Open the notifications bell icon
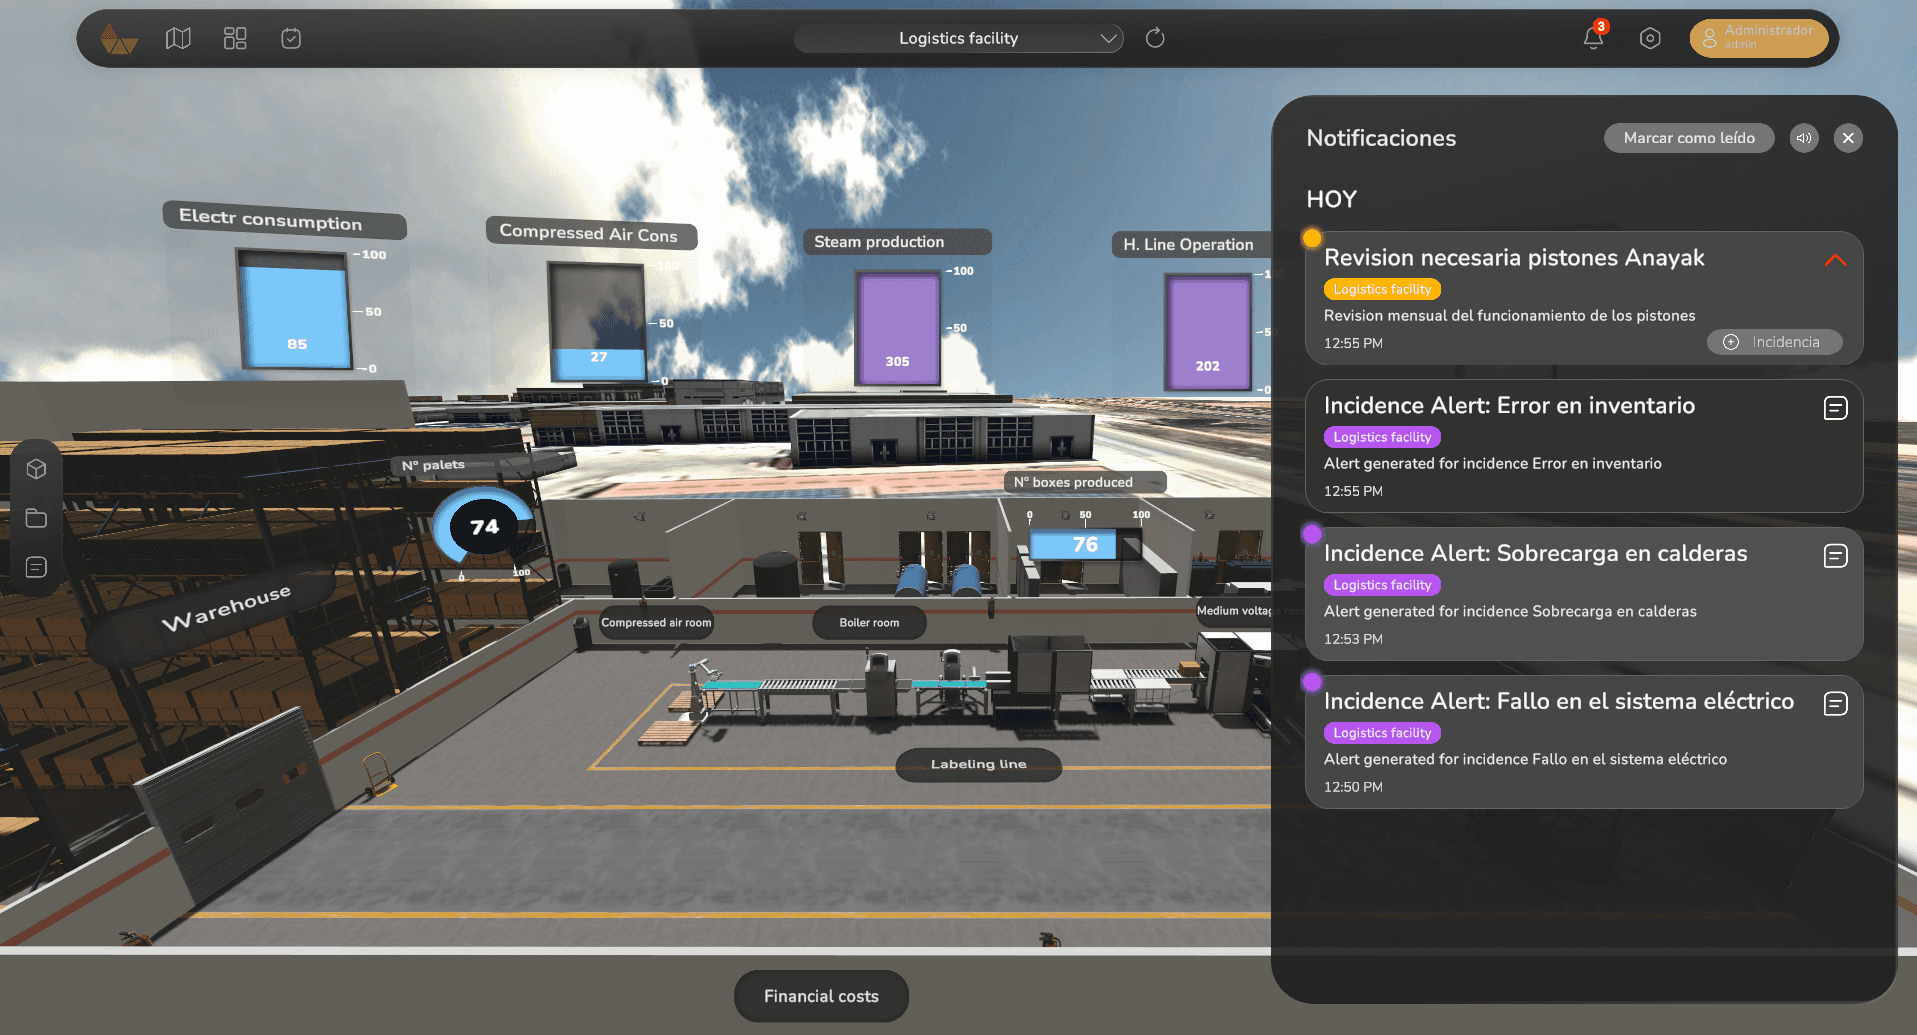The width and height of the screenshot is (1917, 1035). pyautogui.click(x=1594, y=37)
